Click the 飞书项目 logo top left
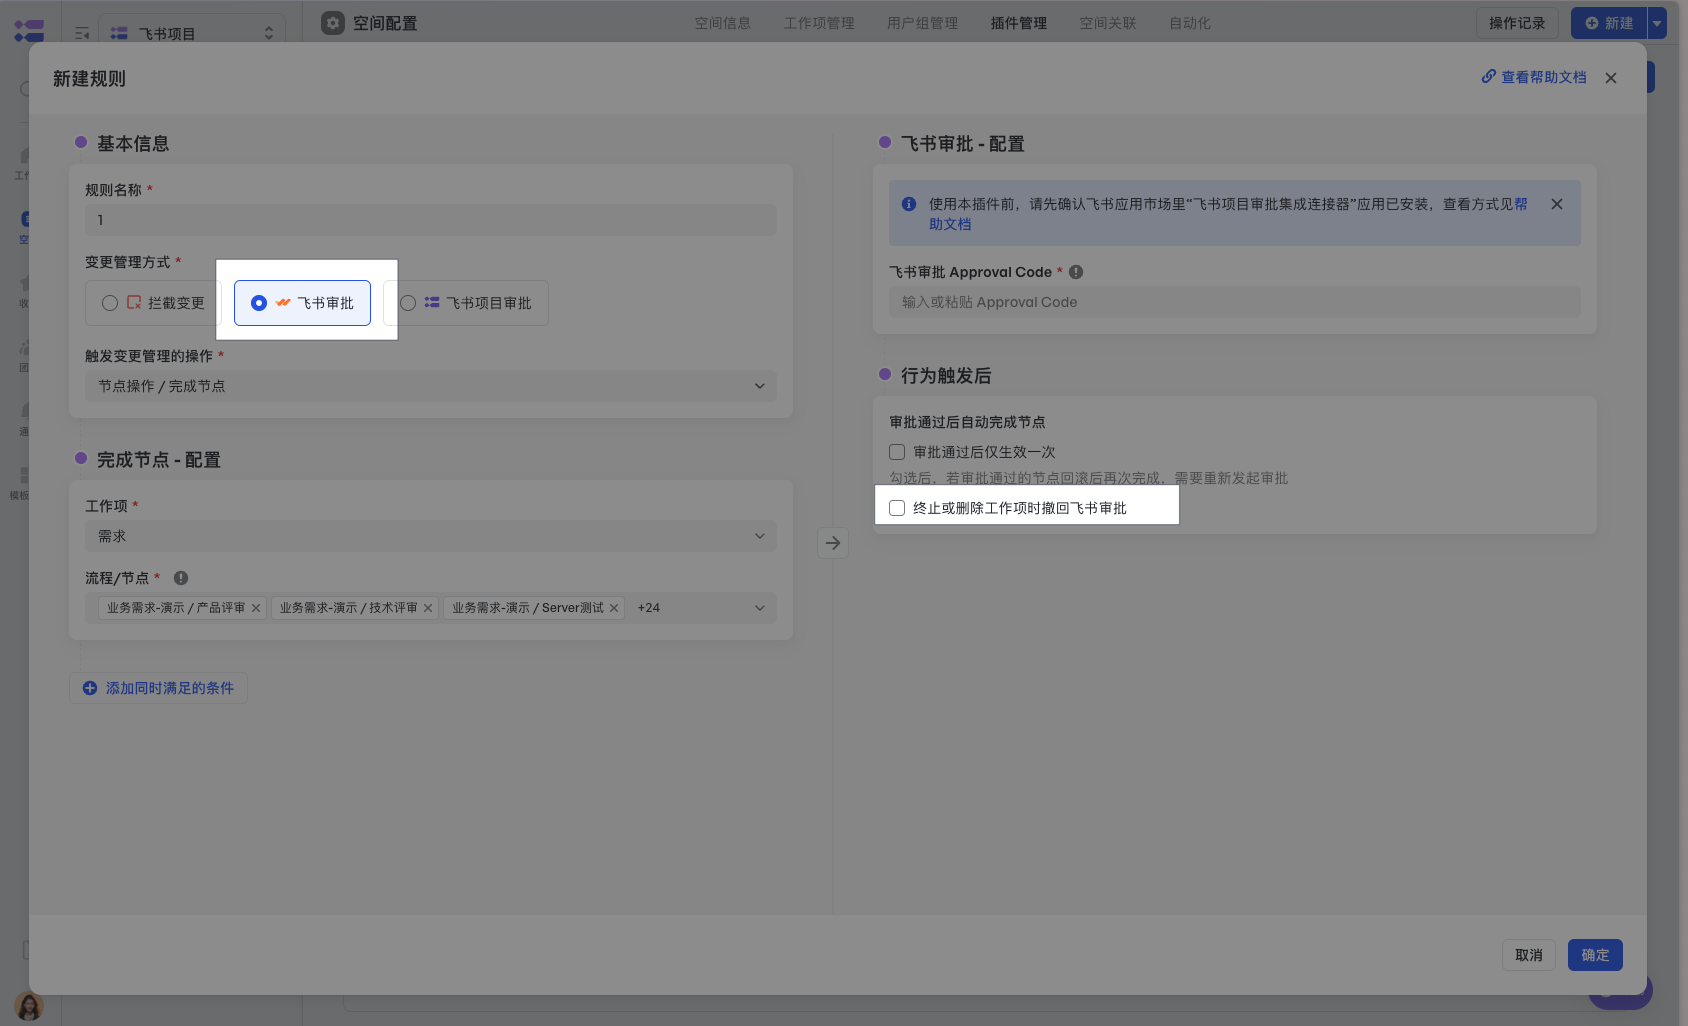Screen dimensions: 1688x1026 (29, 31)
